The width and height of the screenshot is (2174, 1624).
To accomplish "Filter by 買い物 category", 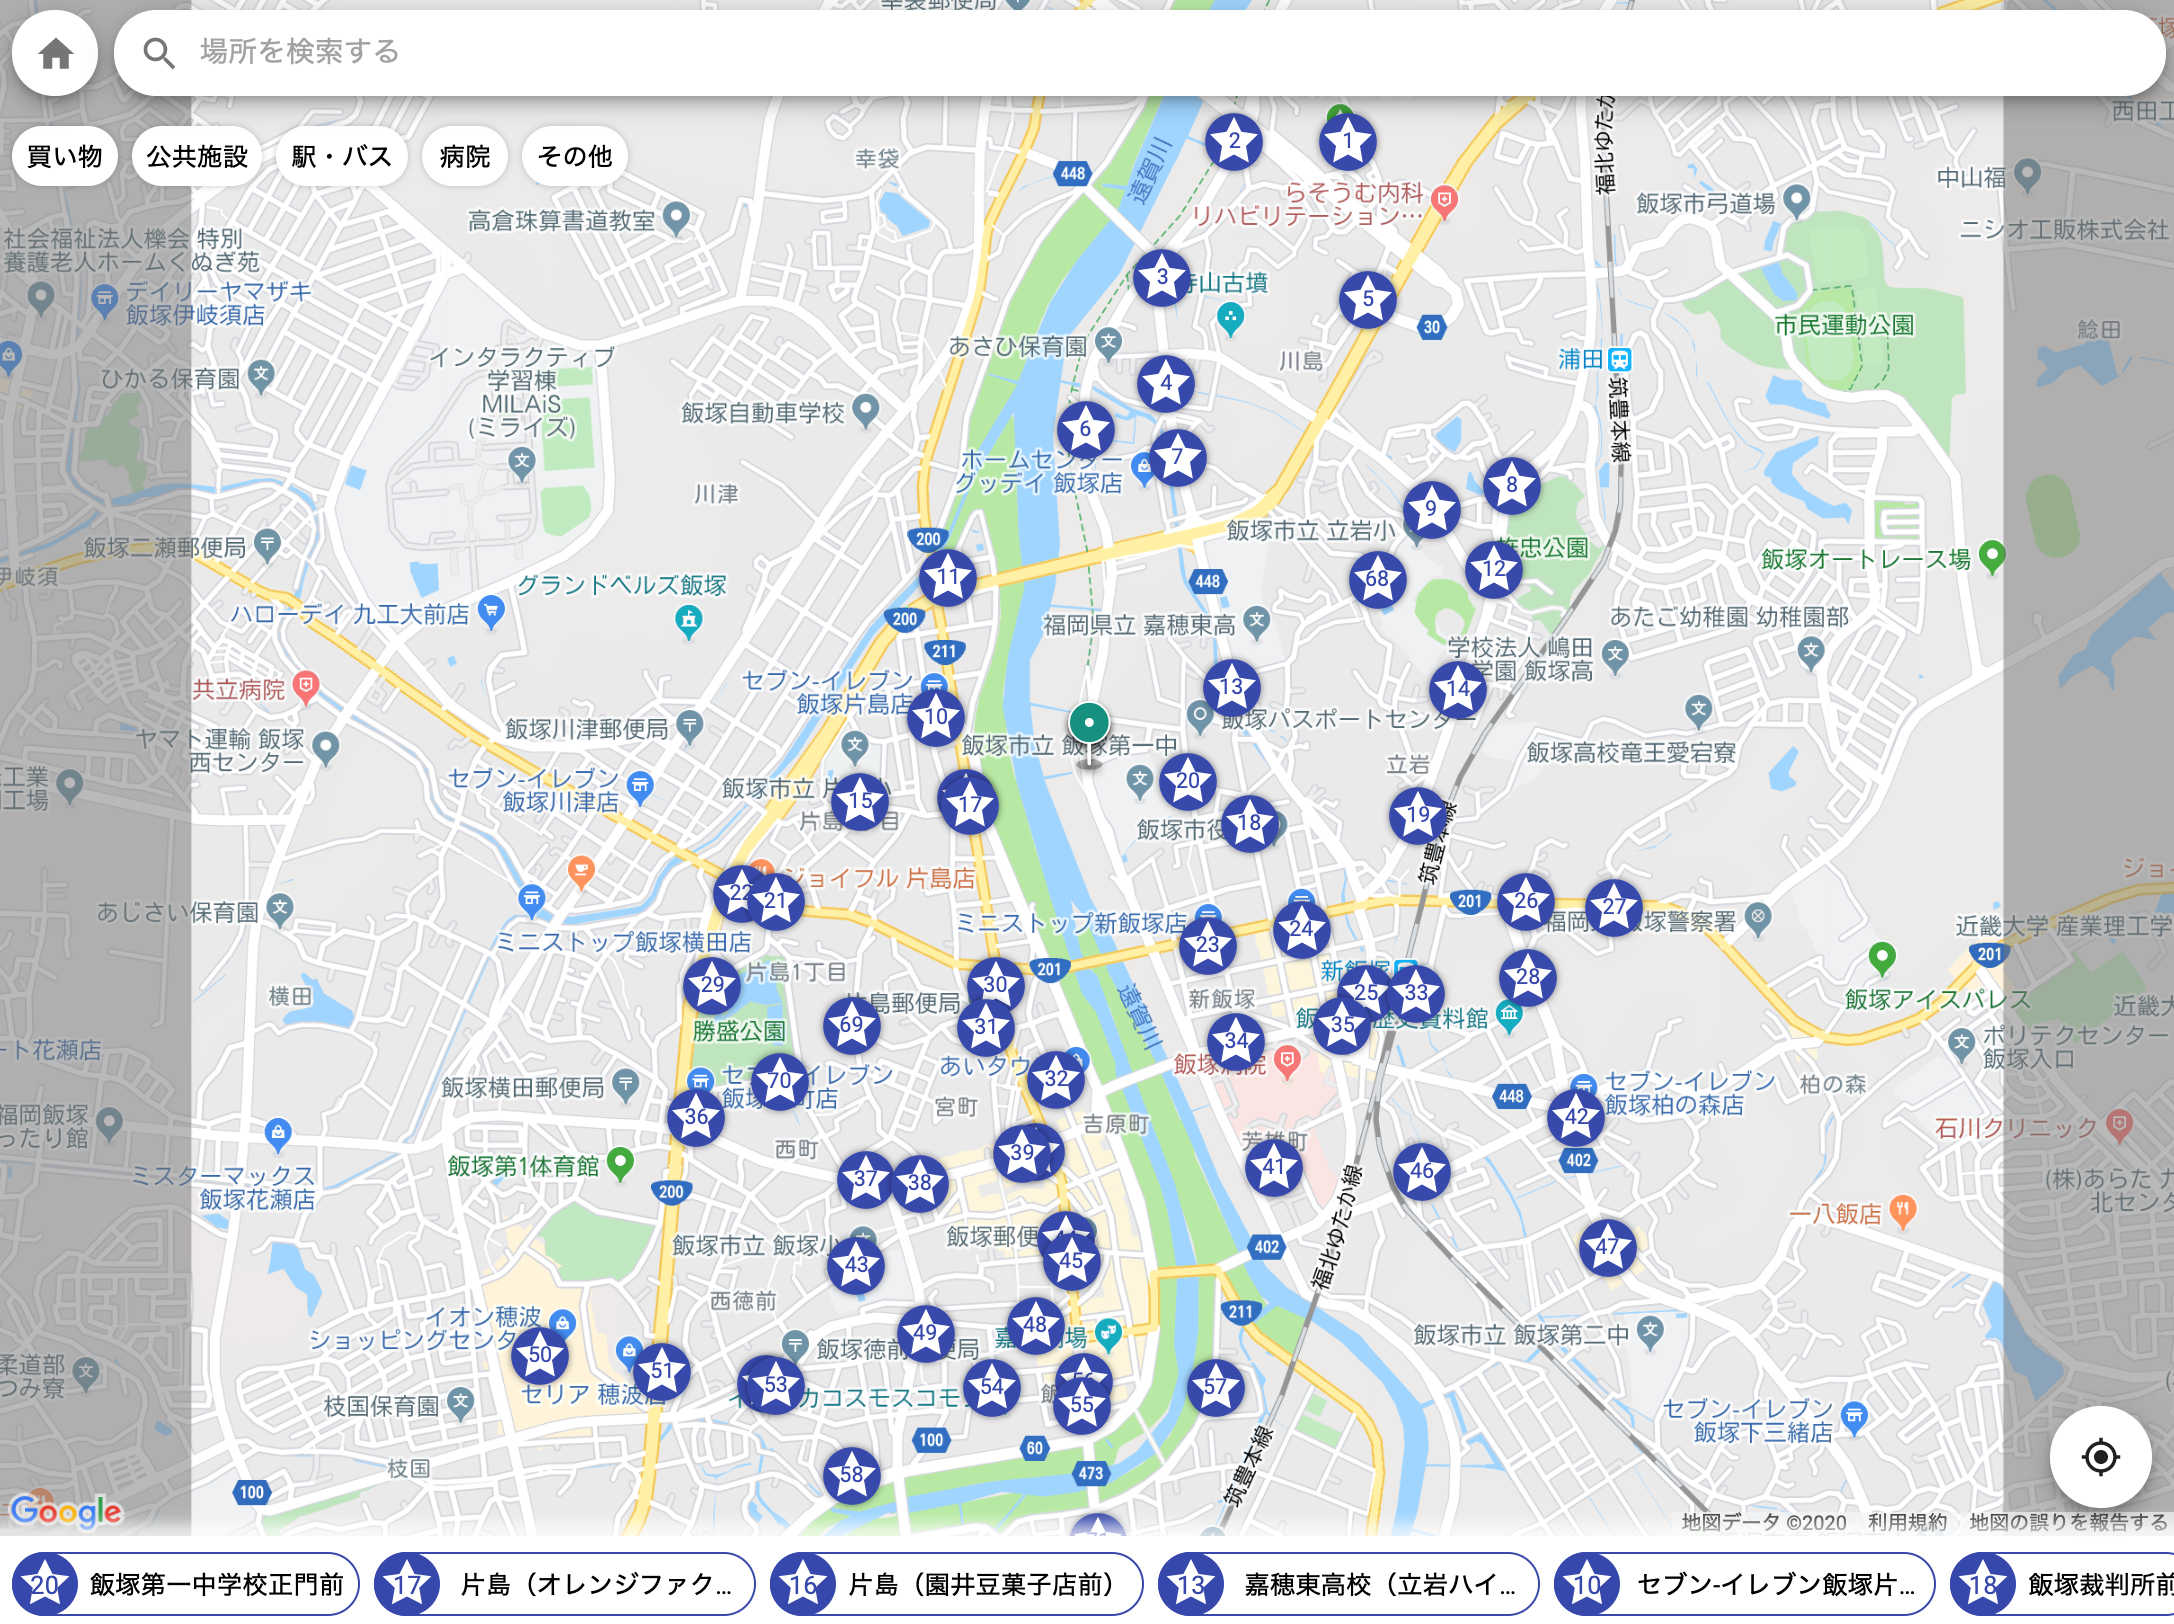I will [65, 157].
